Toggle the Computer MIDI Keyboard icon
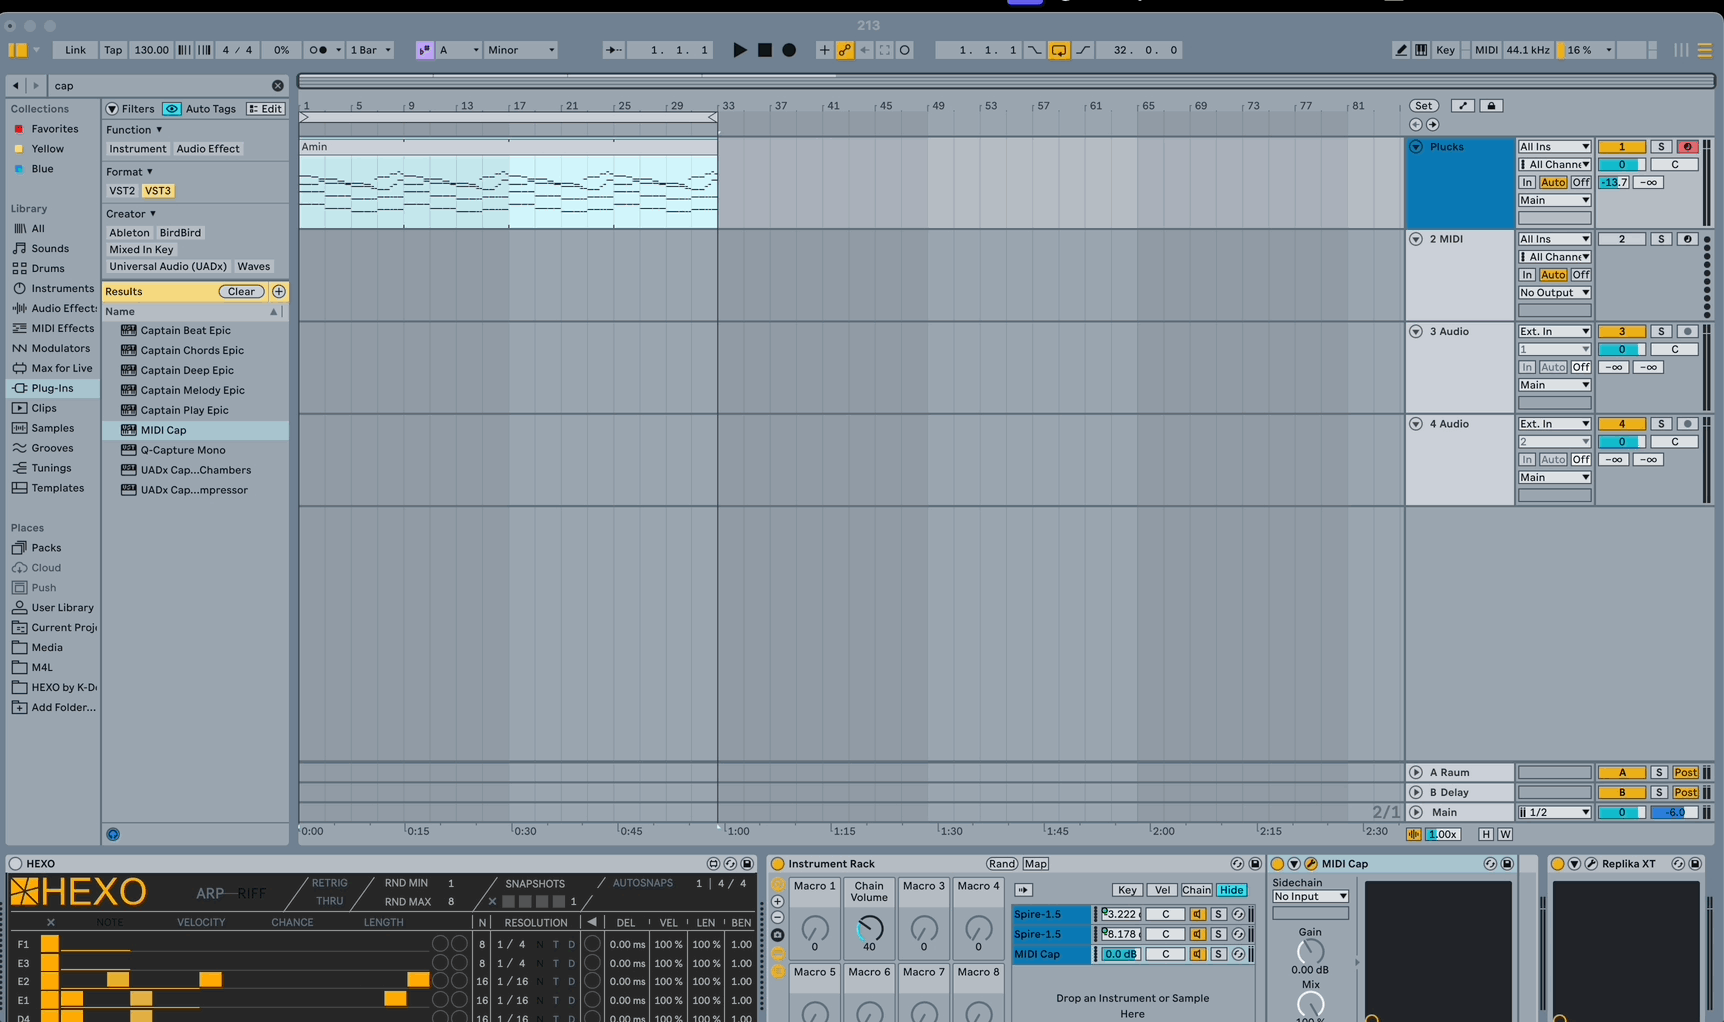Image resolution: width=1724 pixels, height=1022 pixels. [x=1421, y=50]
